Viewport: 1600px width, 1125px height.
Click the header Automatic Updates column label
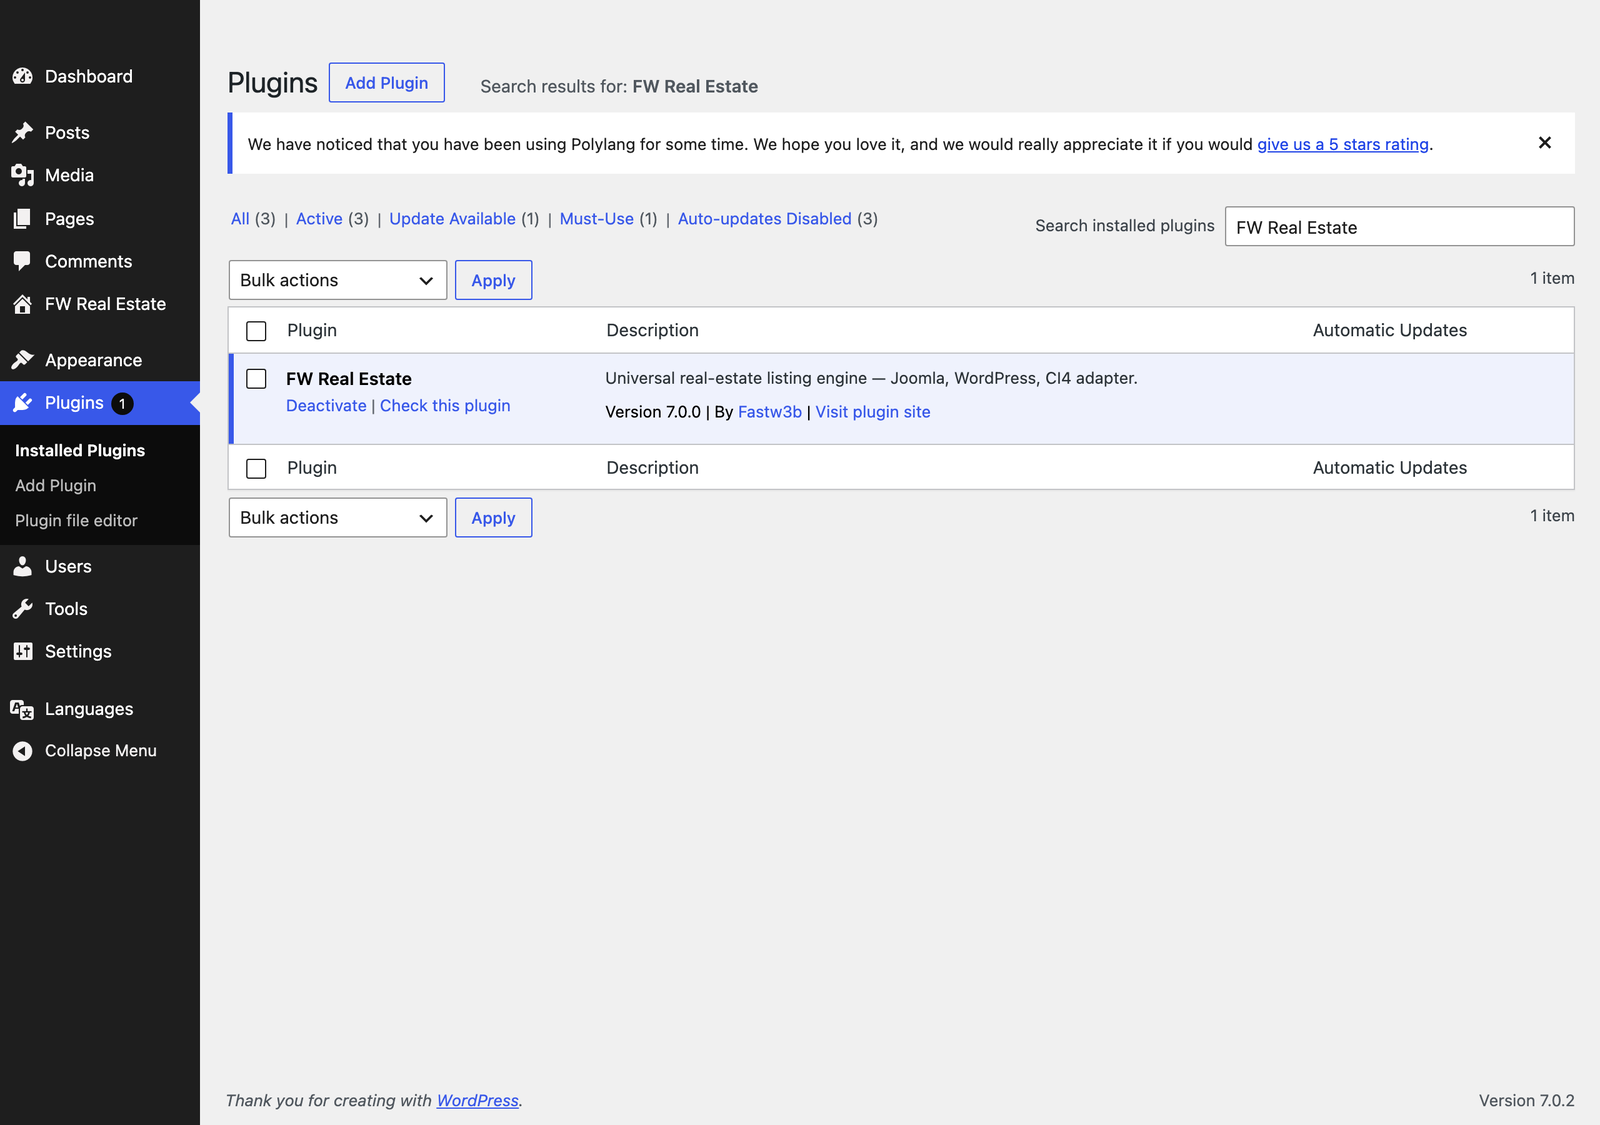point(1390,331)
